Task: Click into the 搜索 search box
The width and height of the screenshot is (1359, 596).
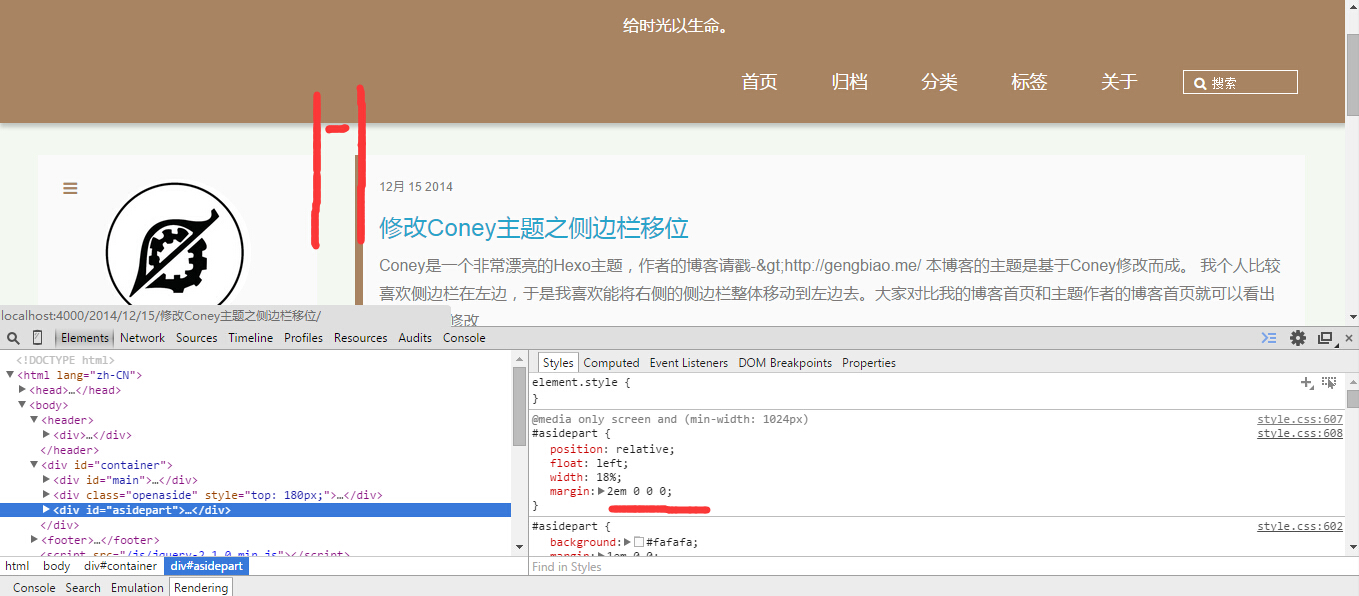Action: pyautogui.click(x=1240, y=82)
